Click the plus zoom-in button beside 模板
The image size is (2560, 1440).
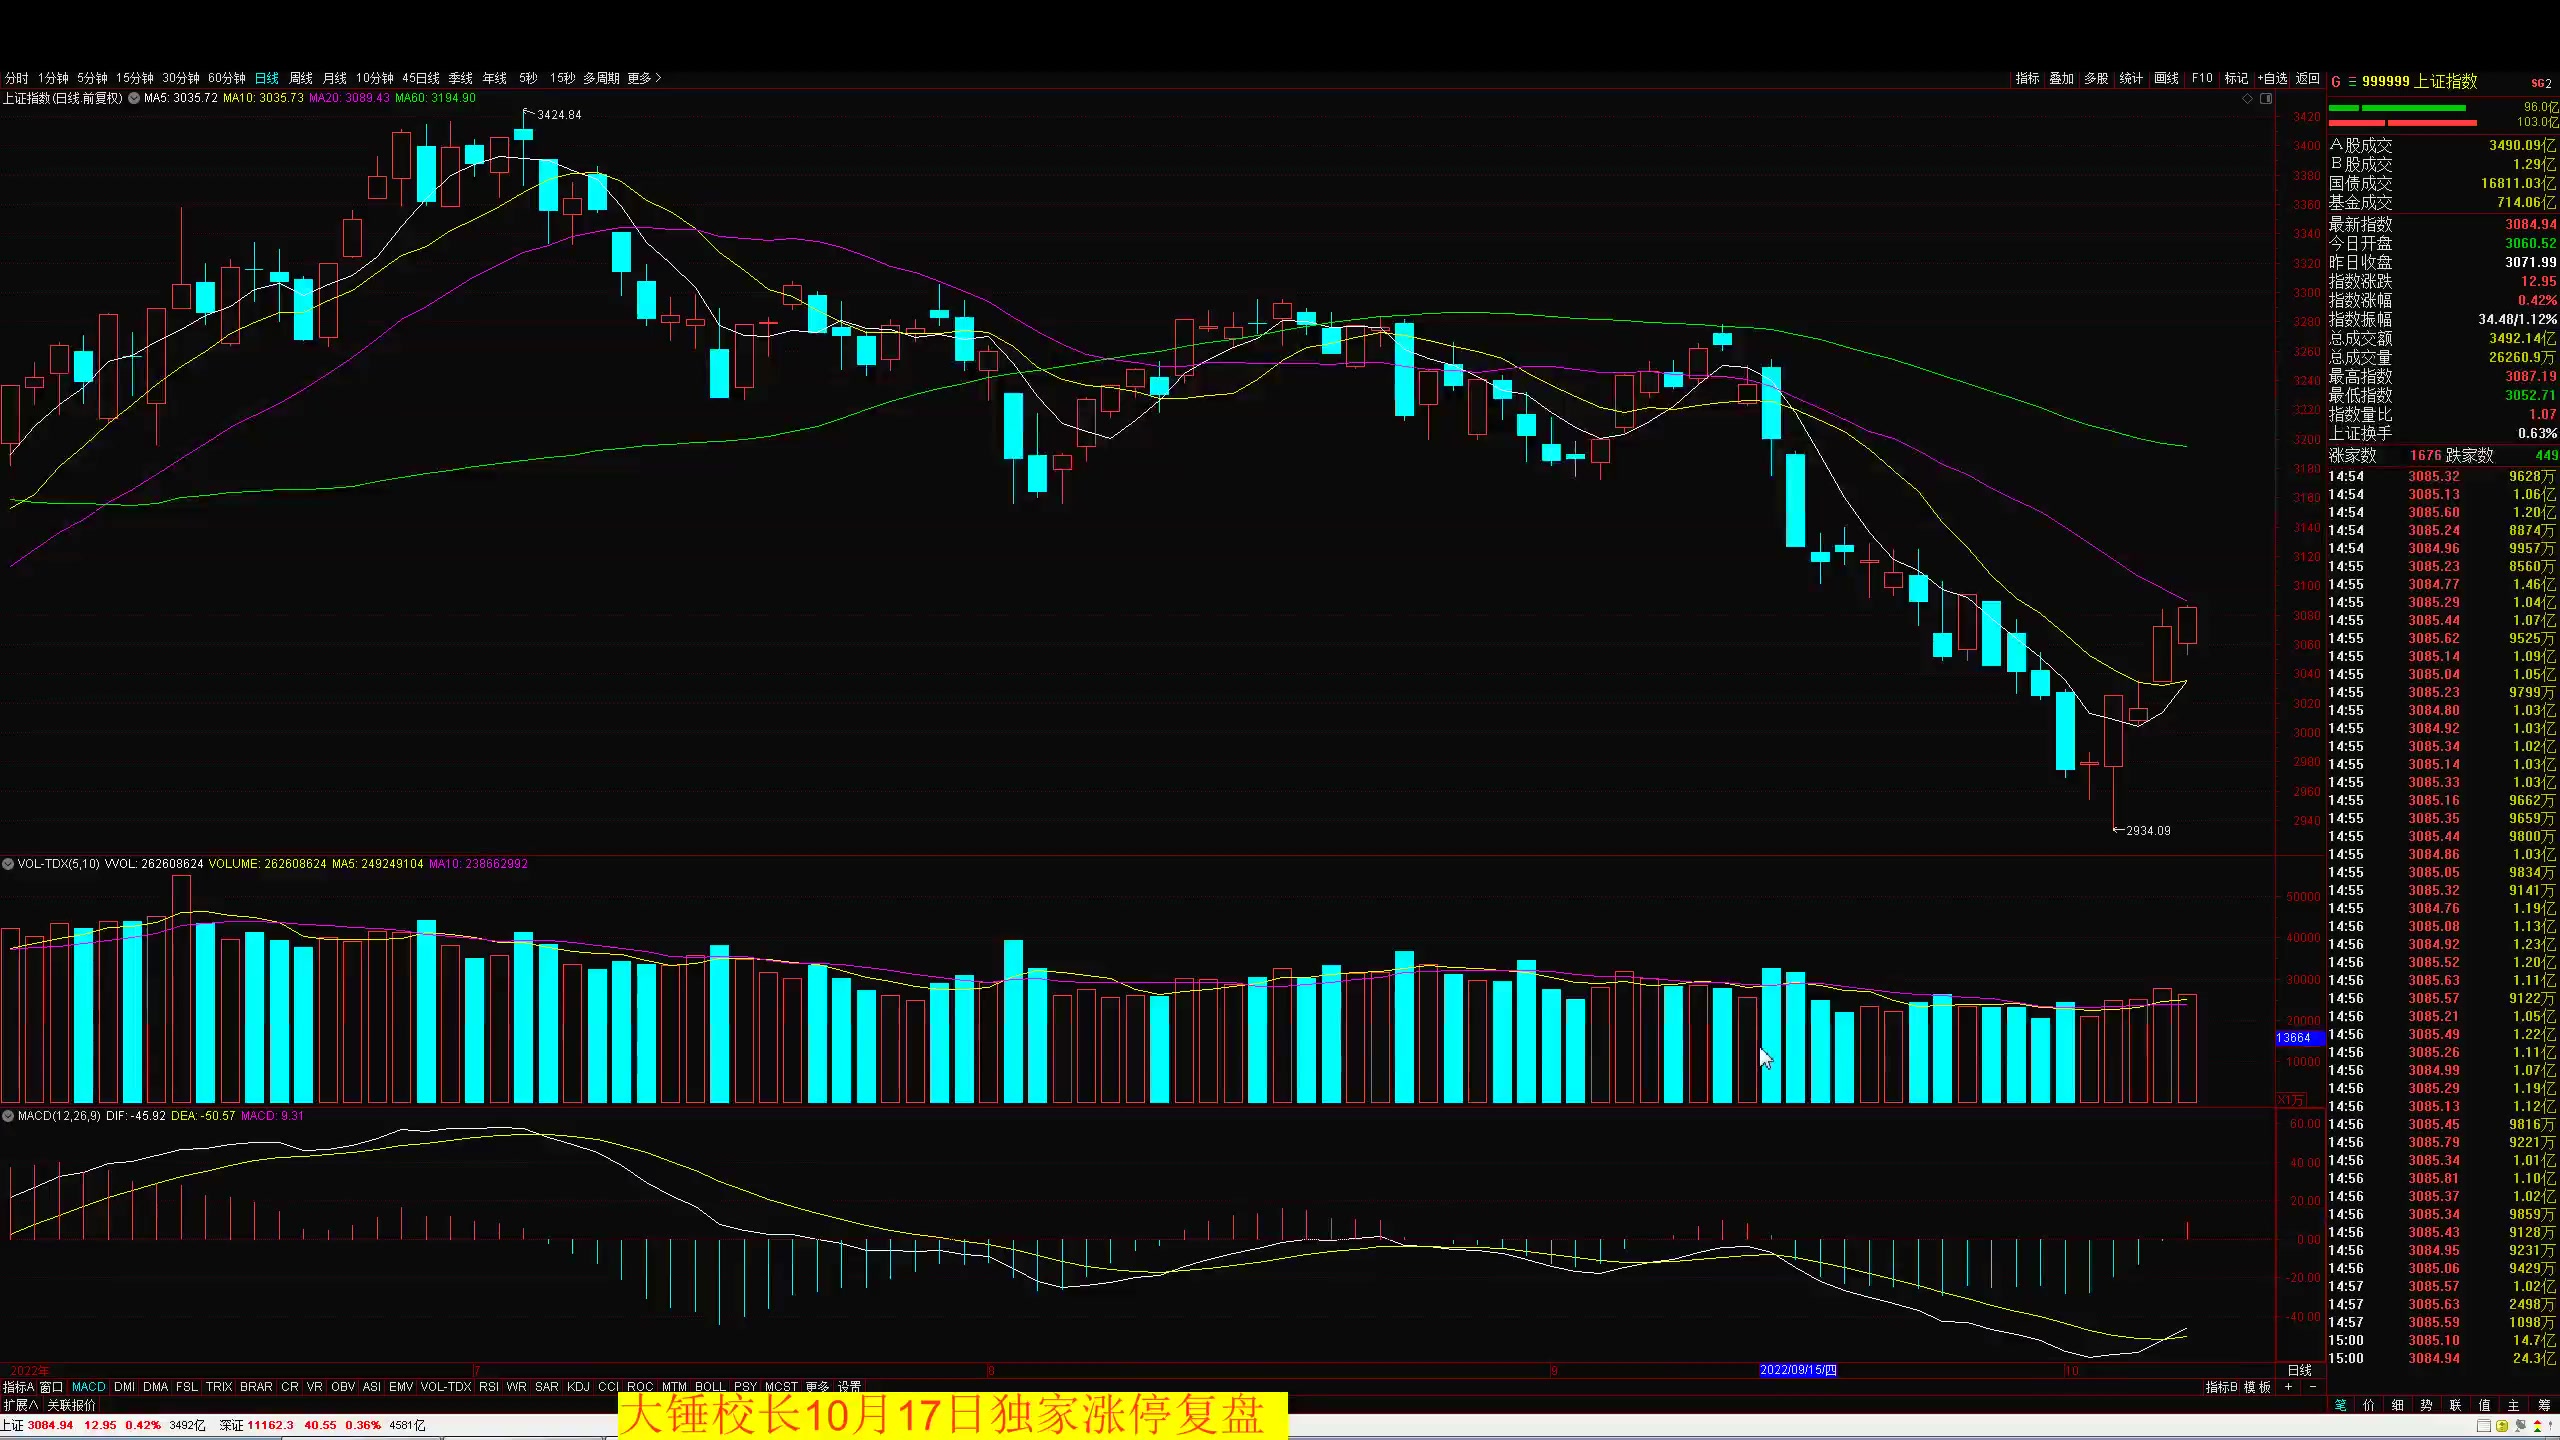click(2288, 1387)
